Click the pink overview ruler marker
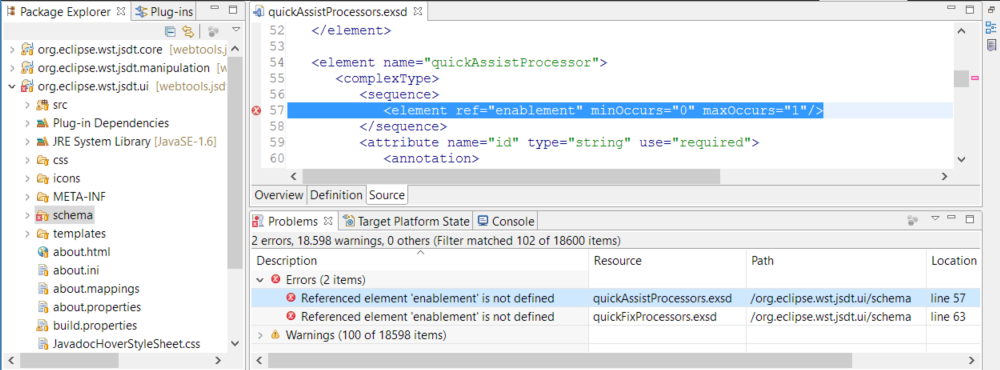 (x=974, y=78)
